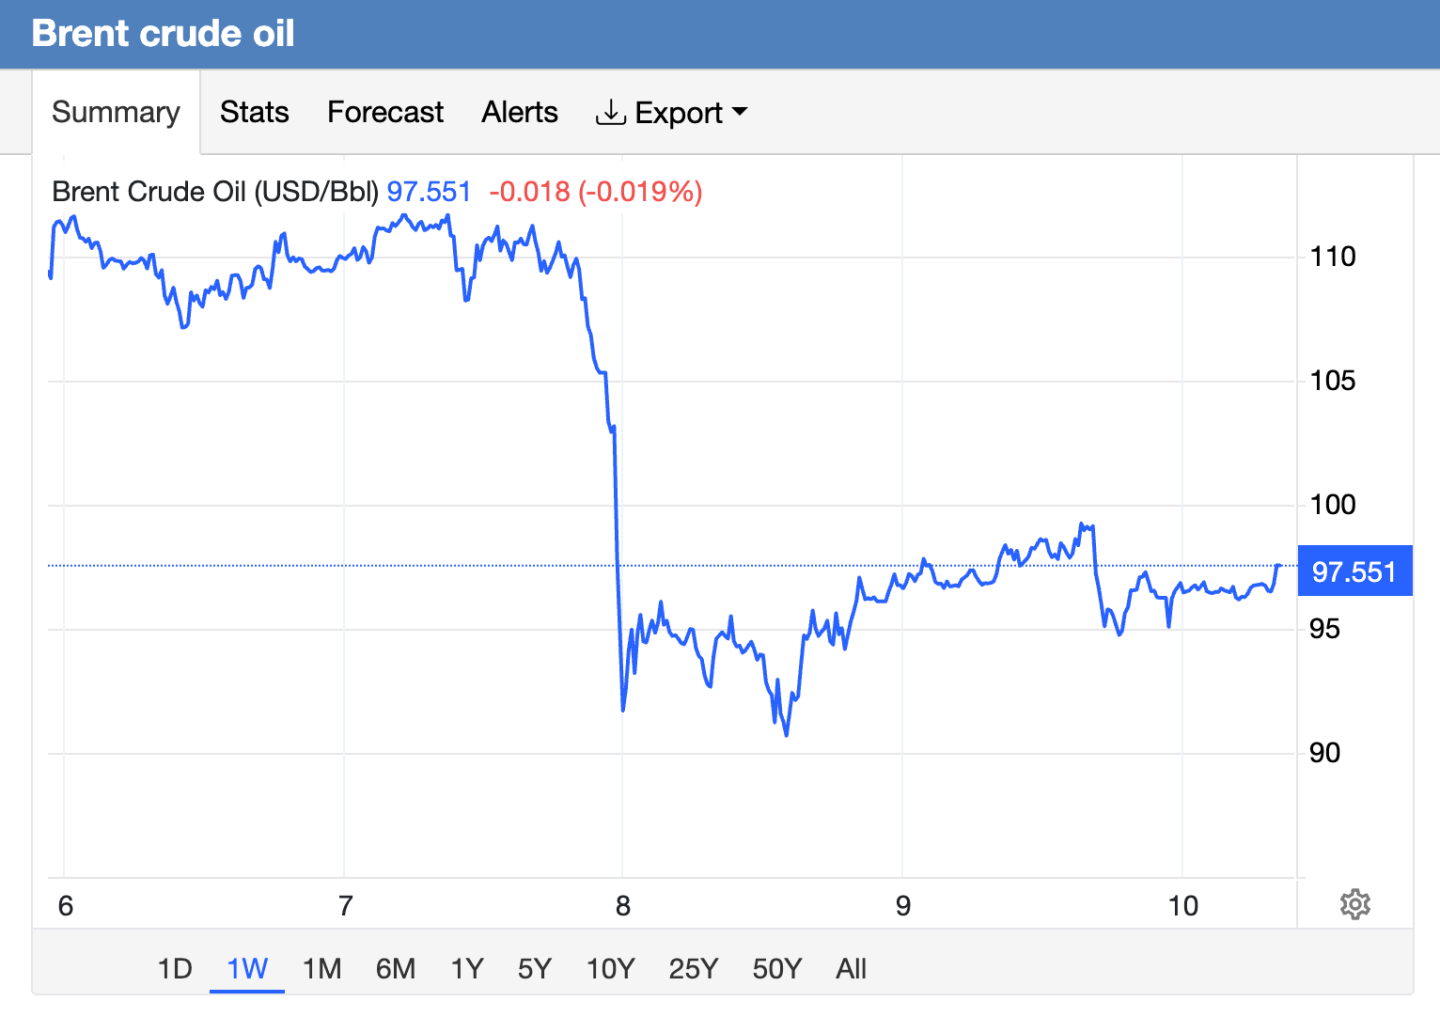1440x1017 pixels.
Task: Switch chart to 1M range
Action: click(x=322, y=968)
